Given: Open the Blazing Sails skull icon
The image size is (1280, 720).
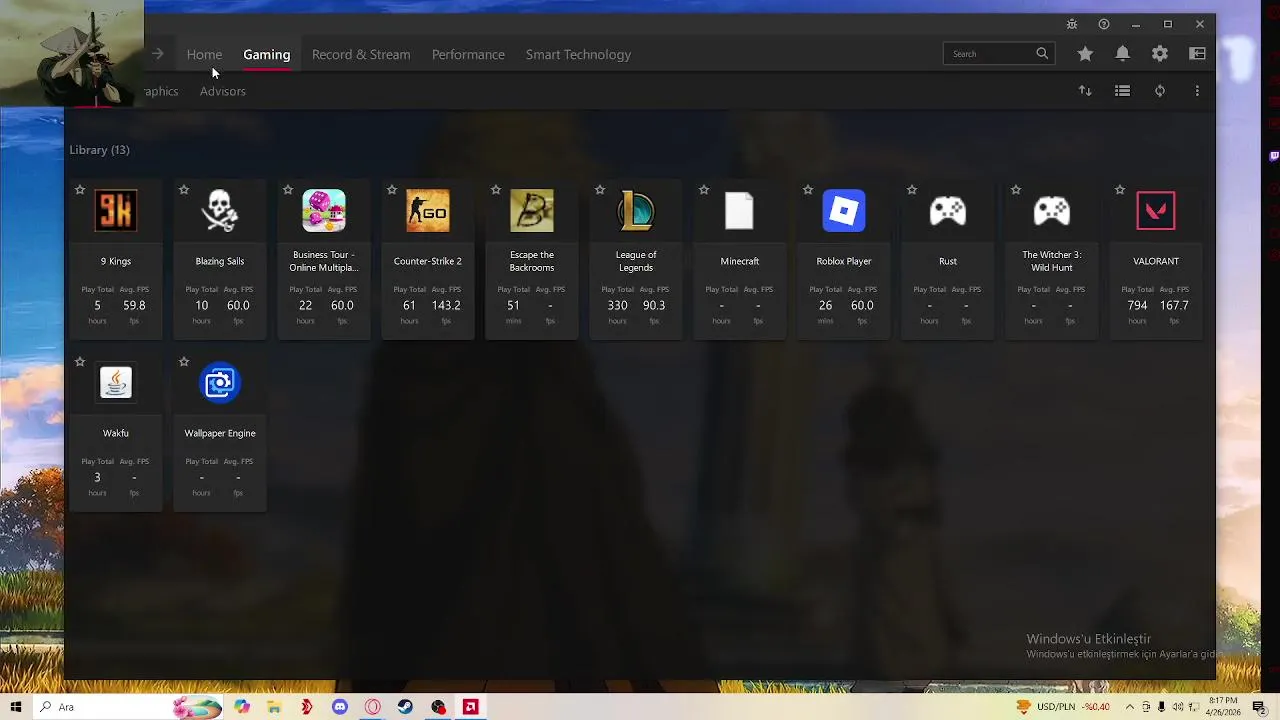Looking at the screenshot, I should pyautogui.click(x=220, y=211).
